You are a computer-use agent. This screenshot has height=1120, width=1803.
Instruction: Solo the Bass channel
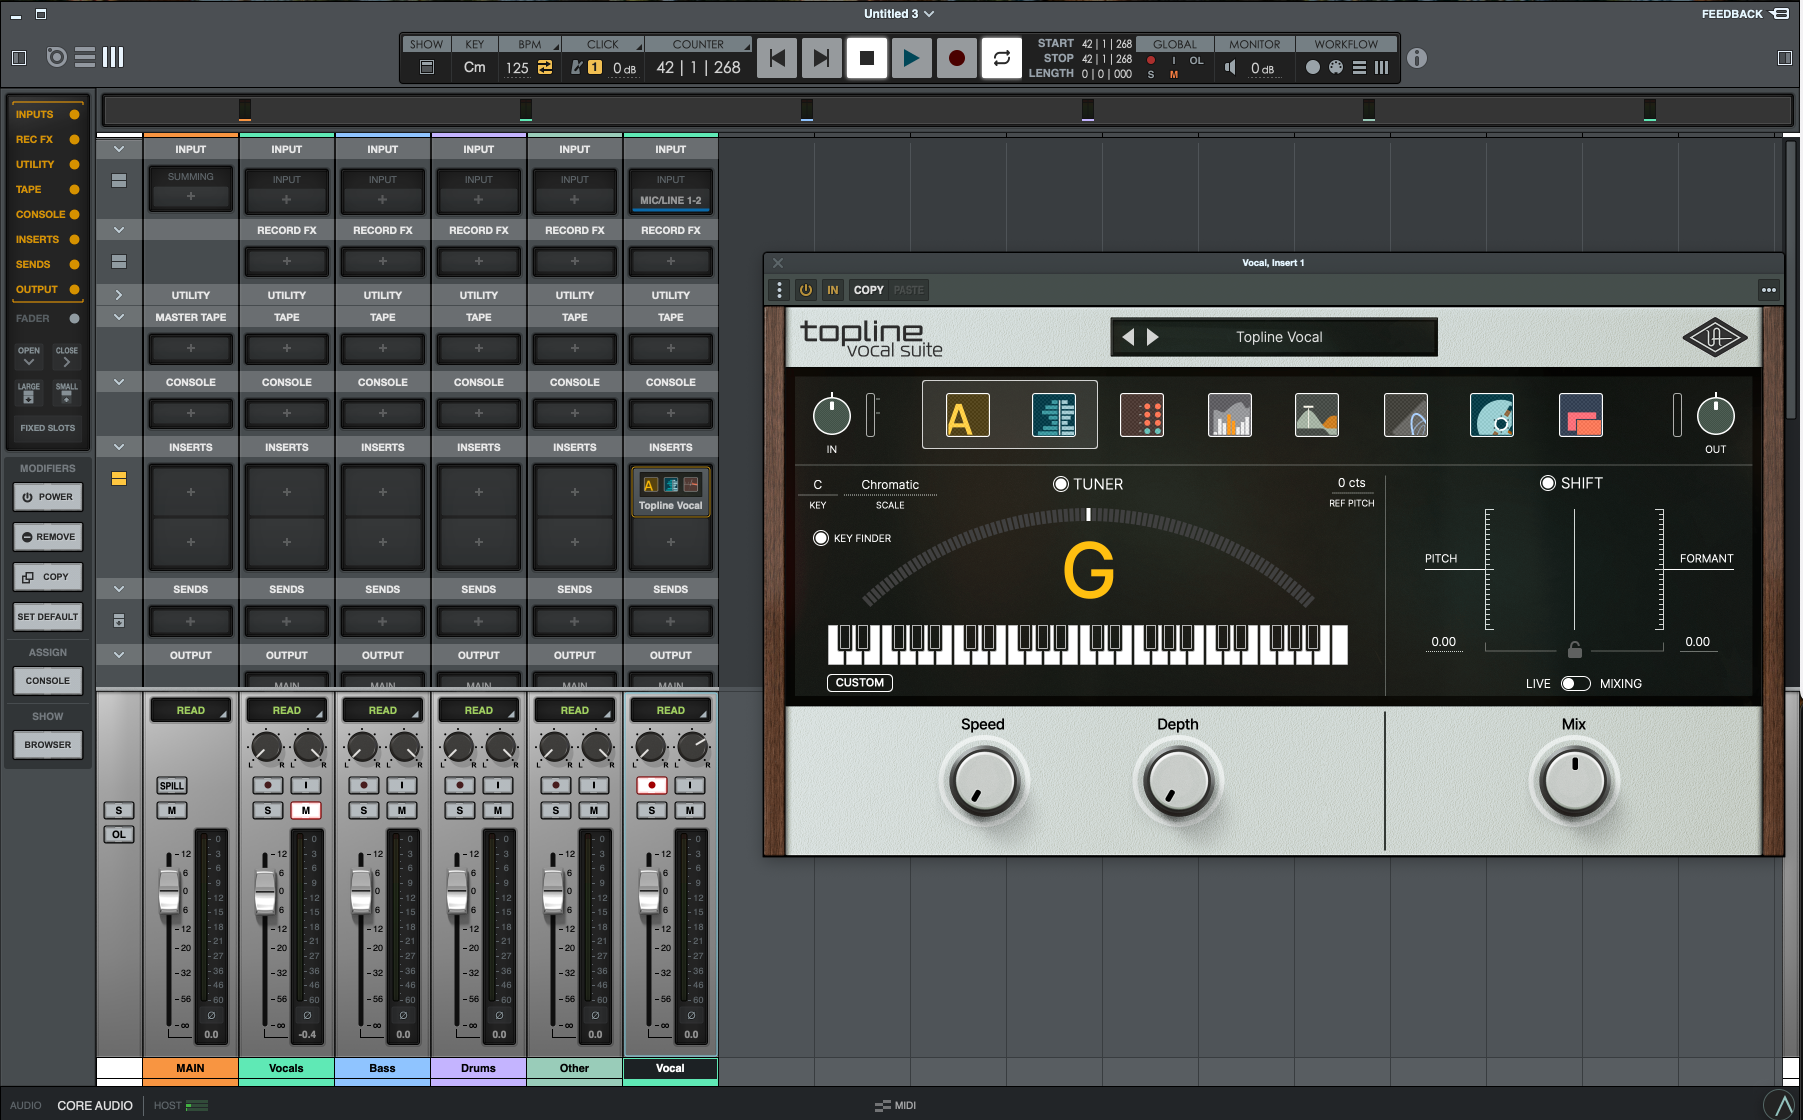pyautogui.click(x=364, y=810)
